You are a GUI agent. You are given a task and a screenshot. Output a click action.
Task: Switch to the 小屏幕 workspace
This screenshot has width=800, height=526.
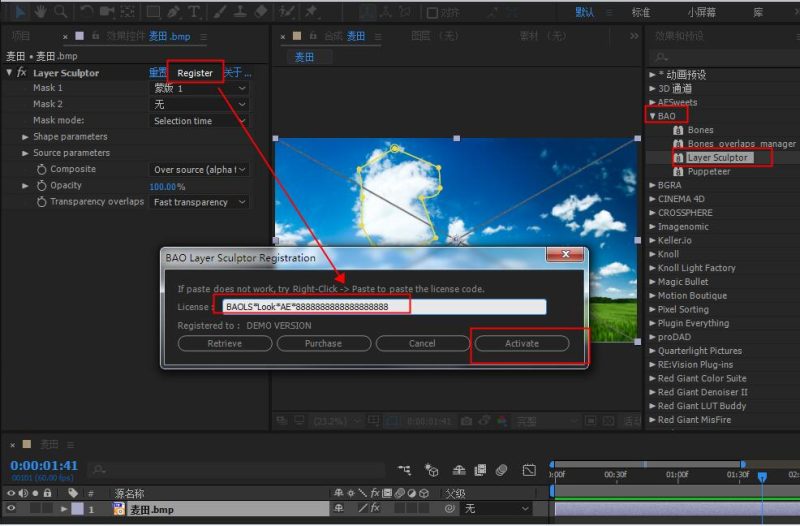(702, 12)
